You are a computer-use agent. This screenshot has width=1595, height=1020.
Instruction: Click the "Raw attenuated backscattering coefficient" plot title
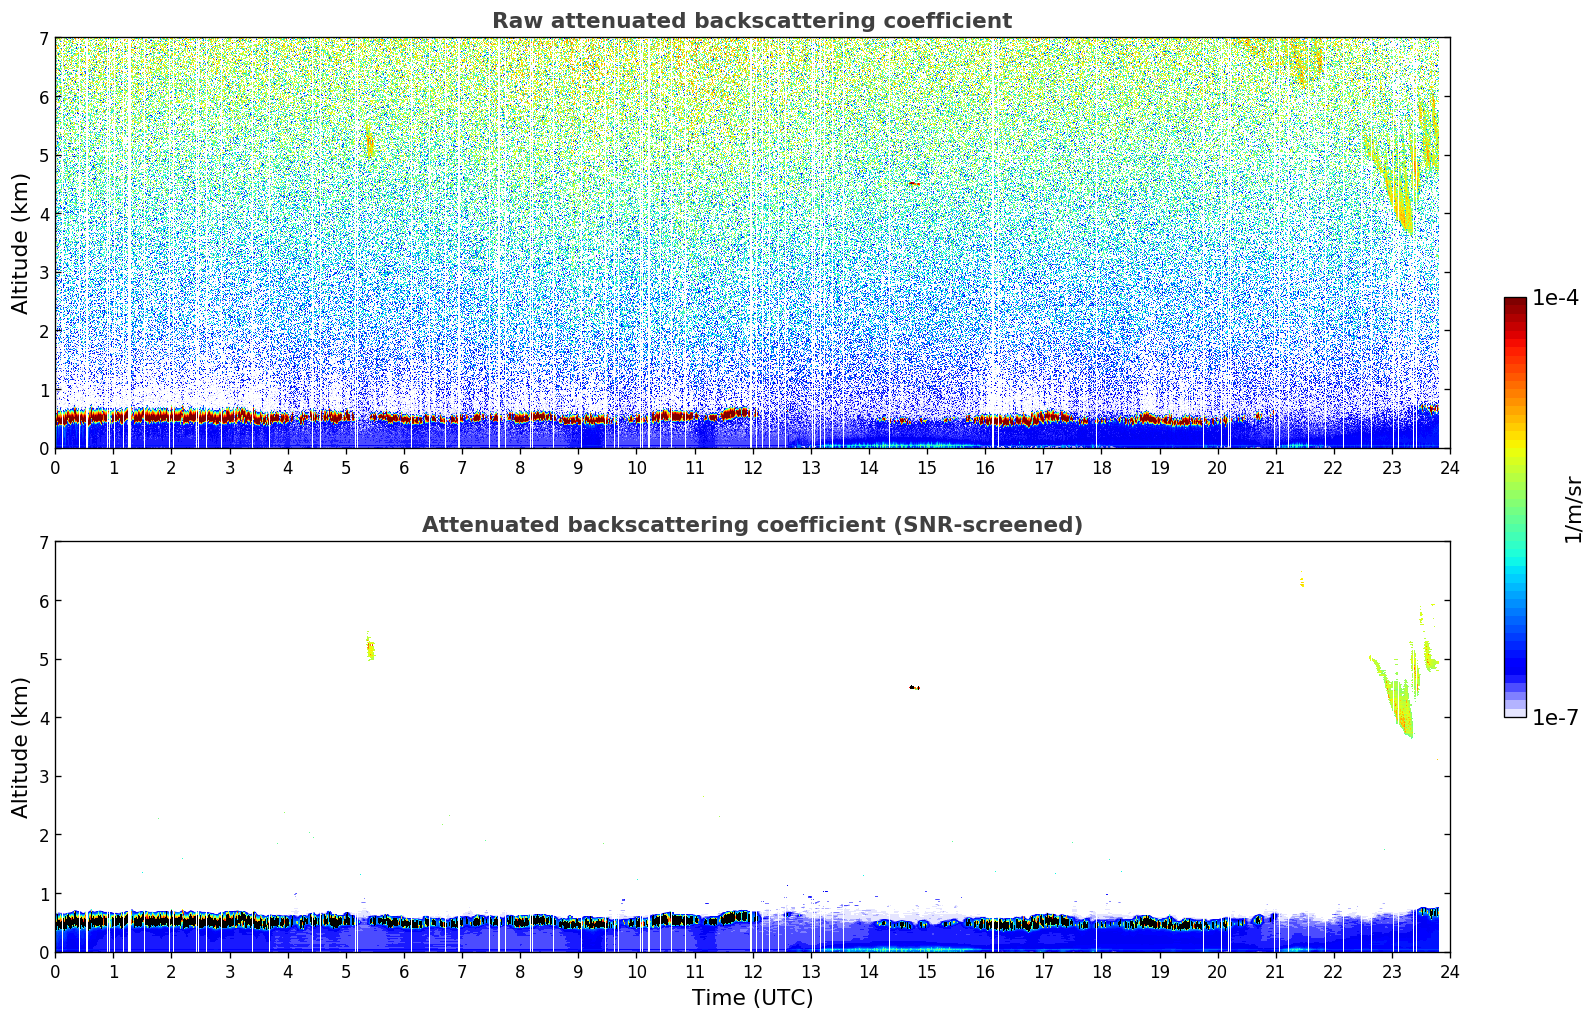pyautogui.click(x=751, y=21)
